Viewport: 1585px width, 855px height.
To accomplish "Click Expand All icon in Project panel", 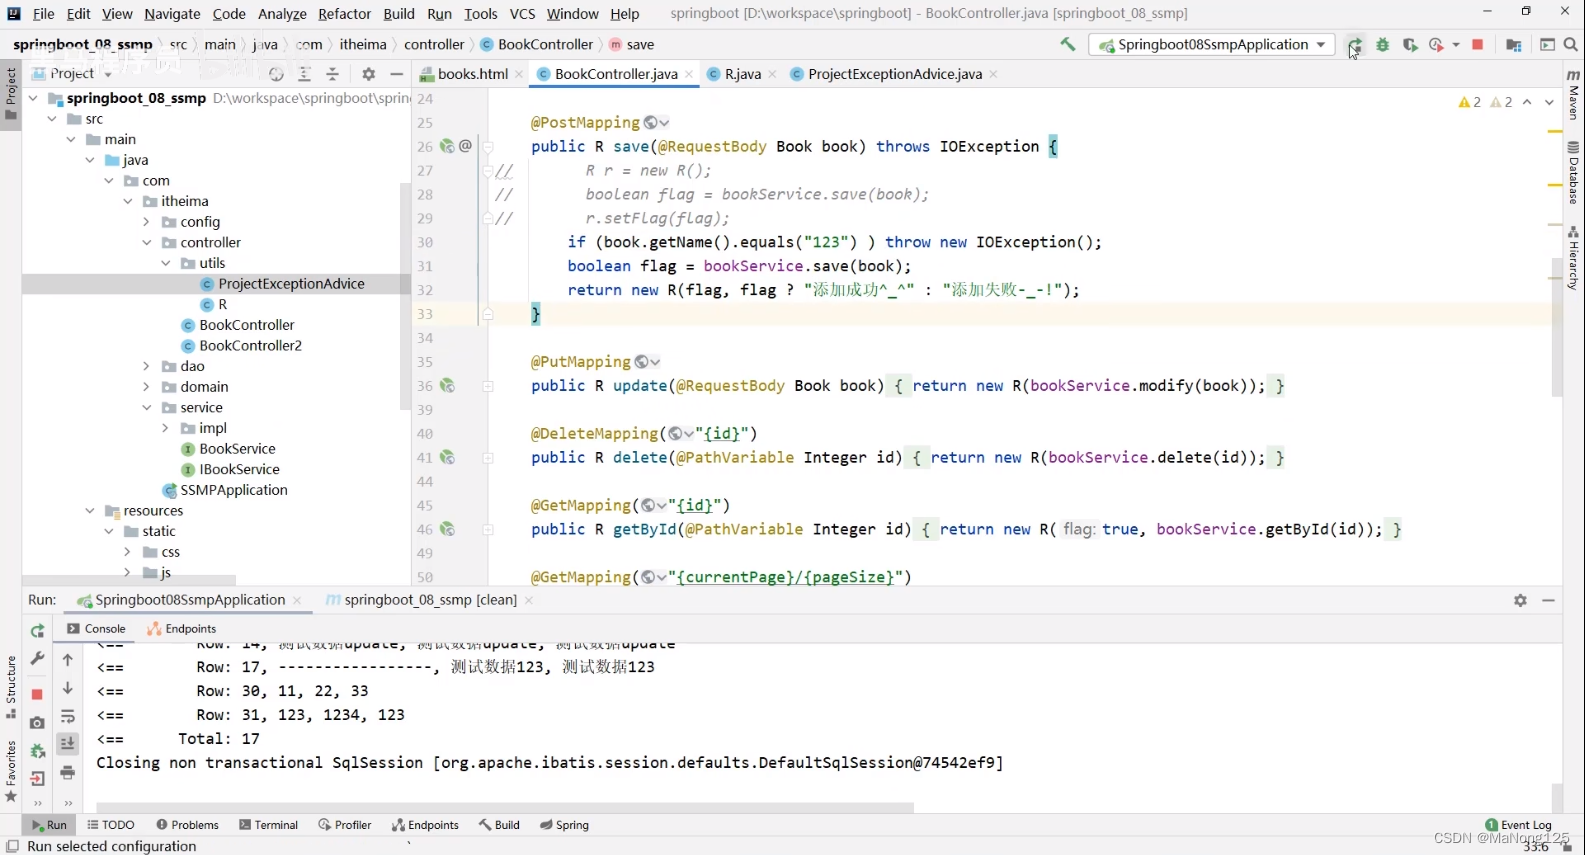I will [x=305, y=74].
